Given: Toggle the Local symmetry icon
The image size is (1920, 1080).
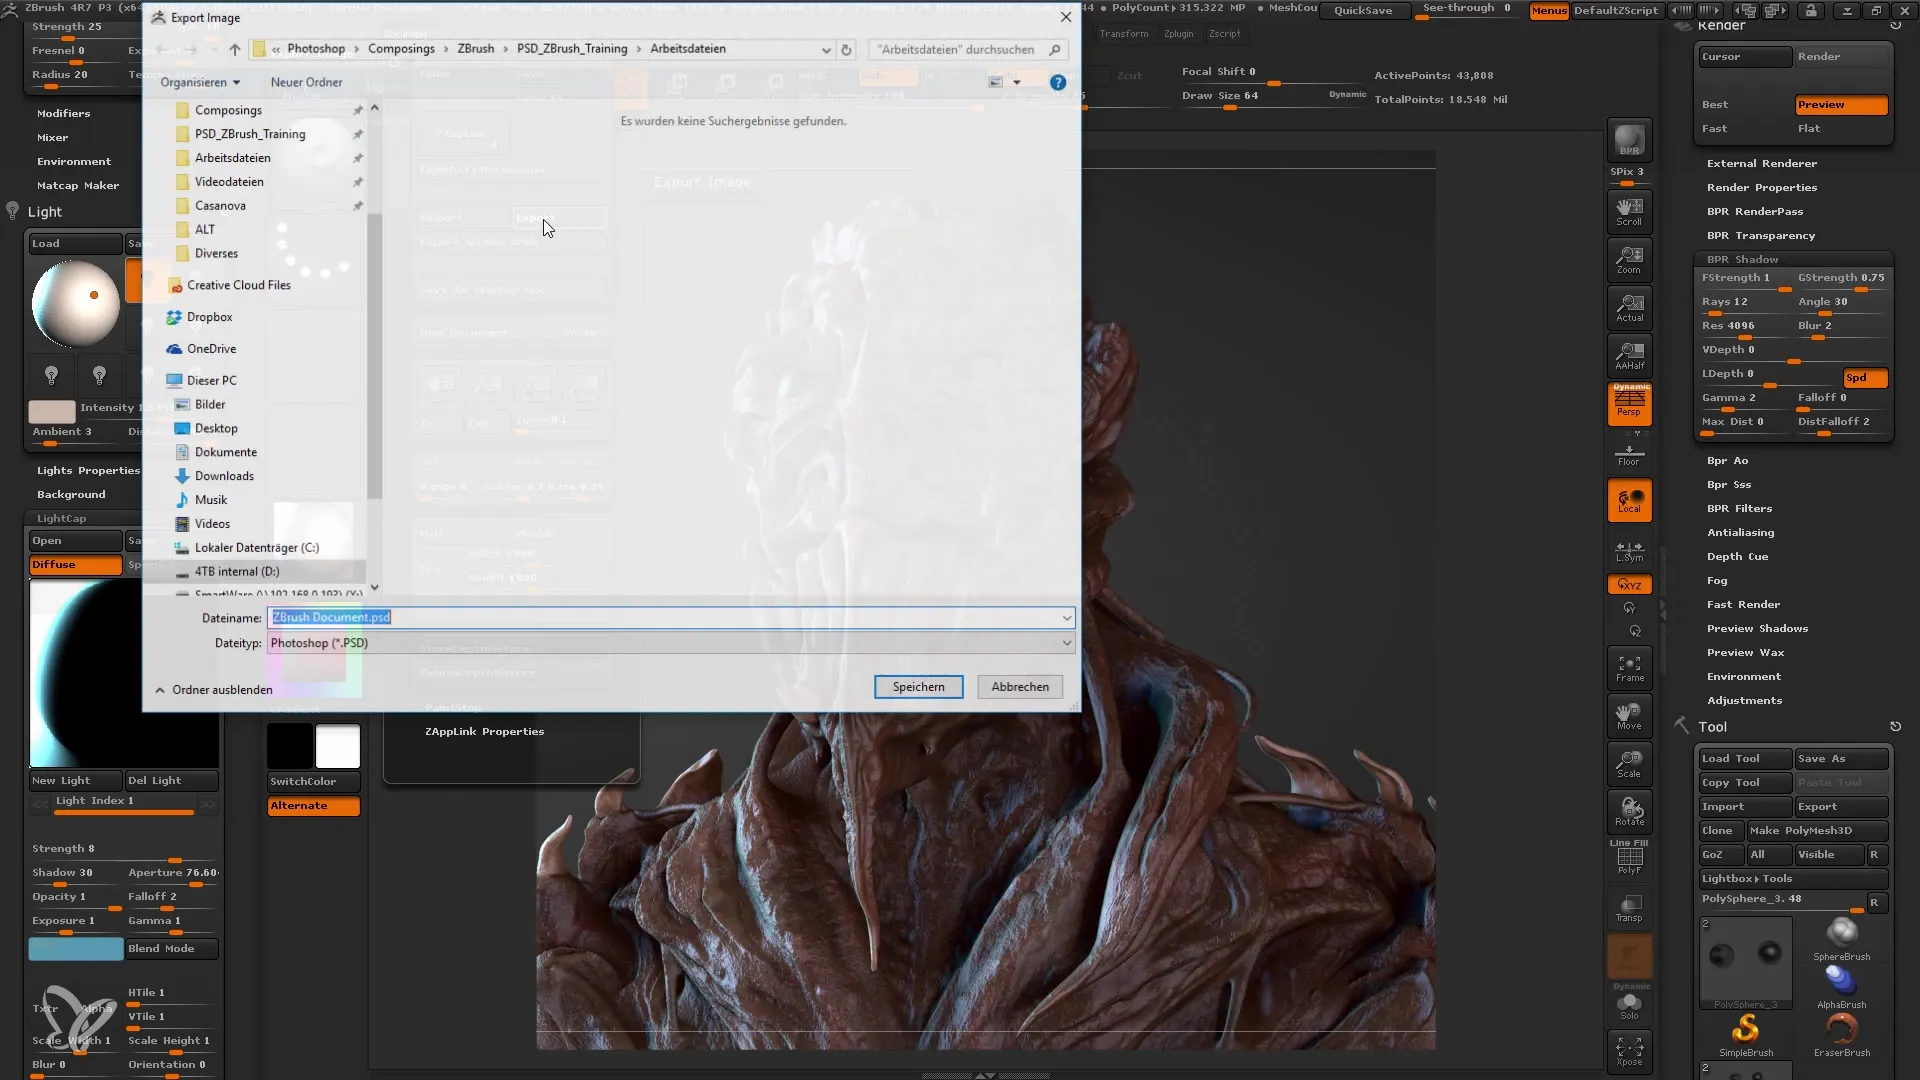Looking at the screenshot, I should 1629,500.
